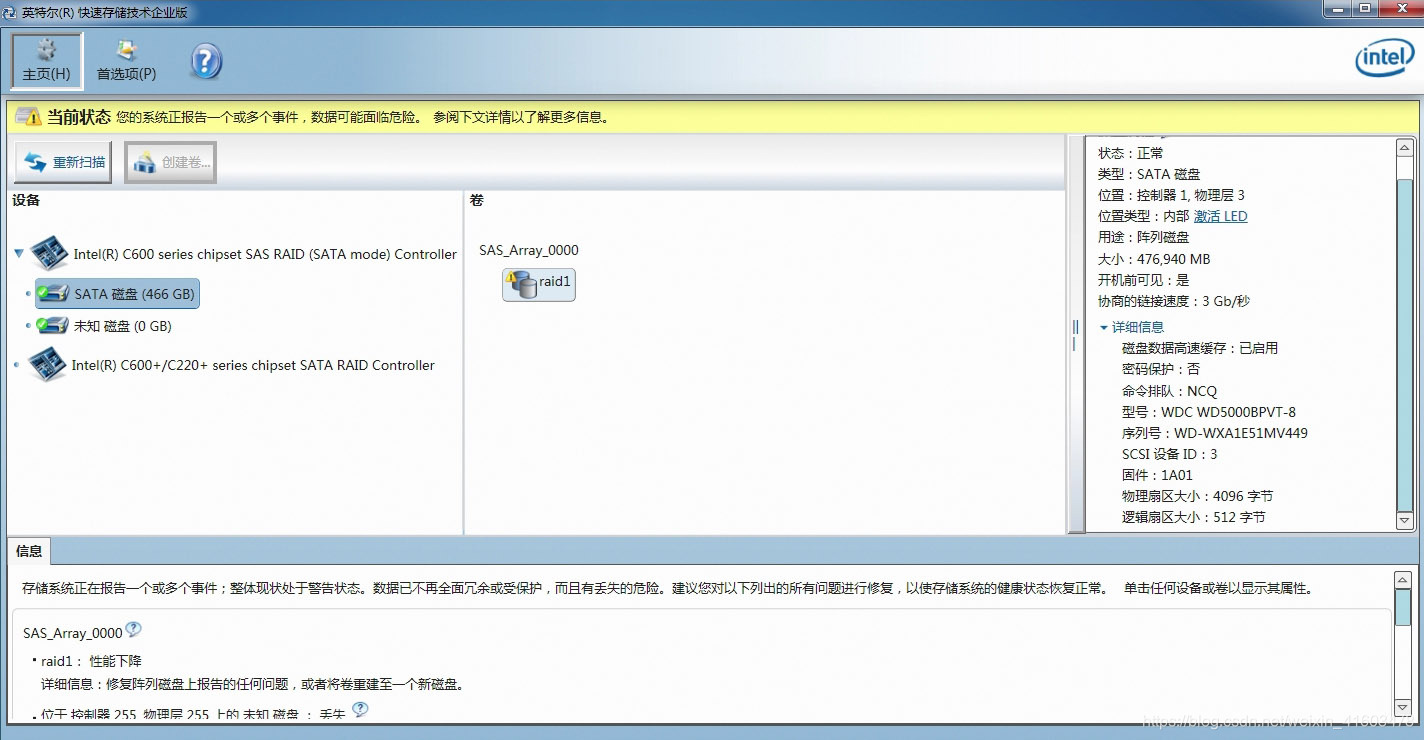The height and width of the screenshot is (740, 1424).
Task: Click the 设备 pane header
Action: tap(26, 200)
